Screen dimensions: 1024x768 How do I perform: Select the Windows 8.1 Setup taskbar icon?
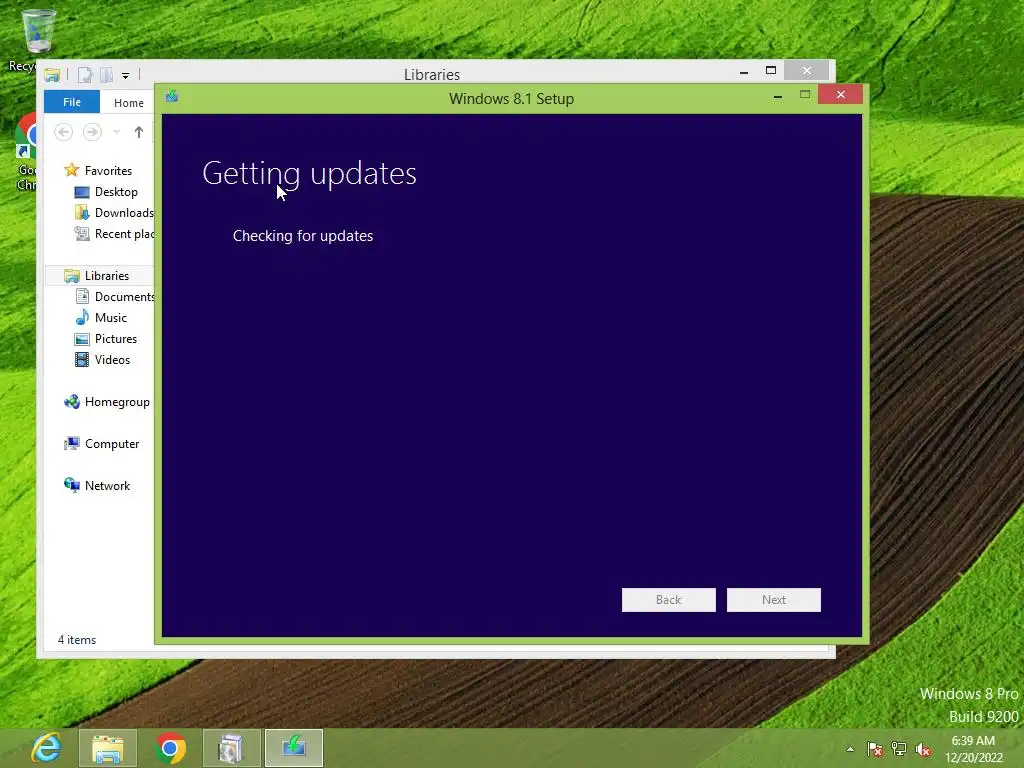(x=294, y=748)
